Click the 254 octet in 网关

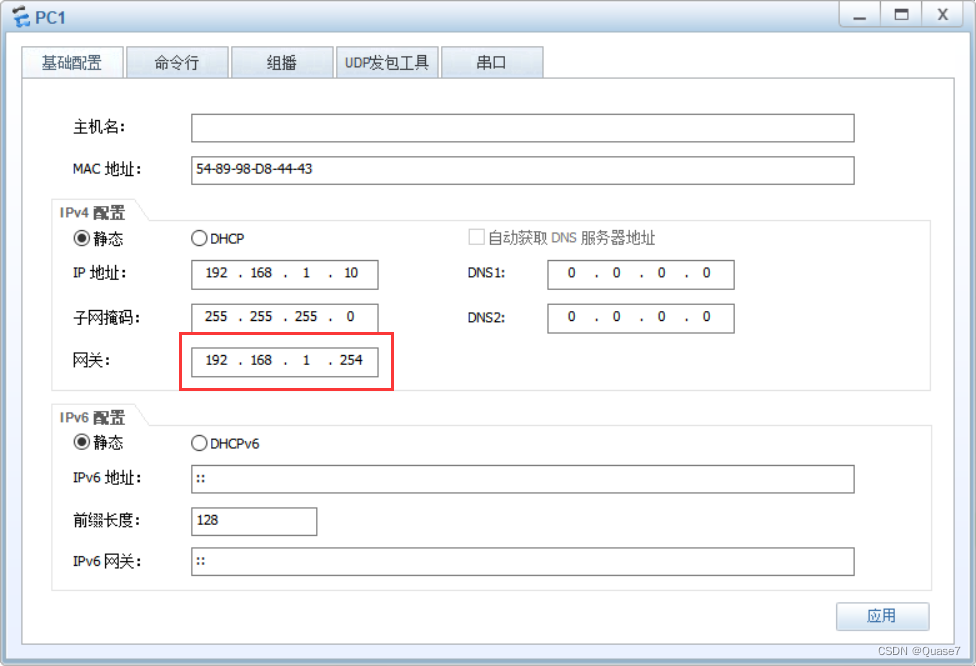pos(351,360)
